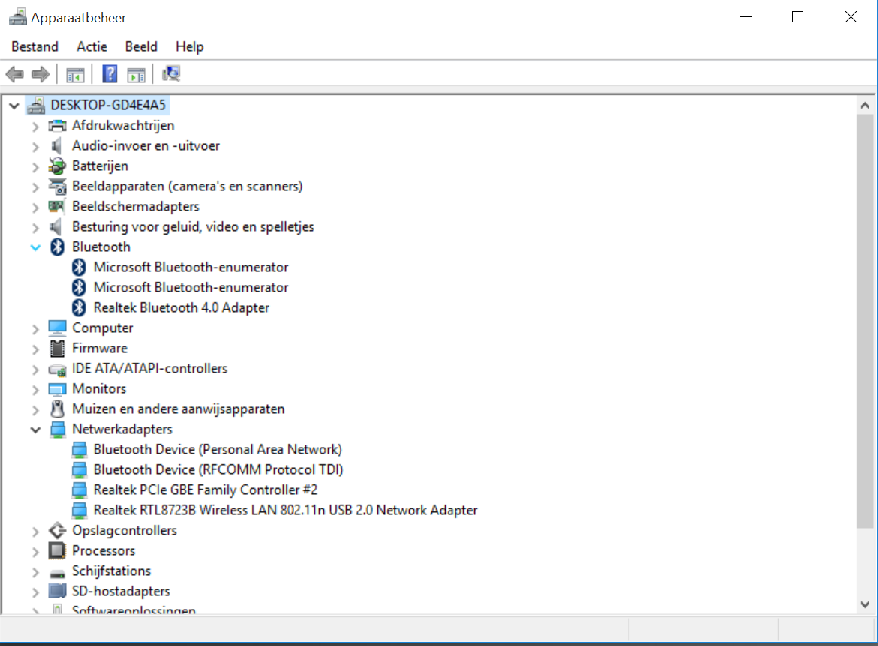Expand the Processors category
This screenshot has width=878, height=646.
36,551
